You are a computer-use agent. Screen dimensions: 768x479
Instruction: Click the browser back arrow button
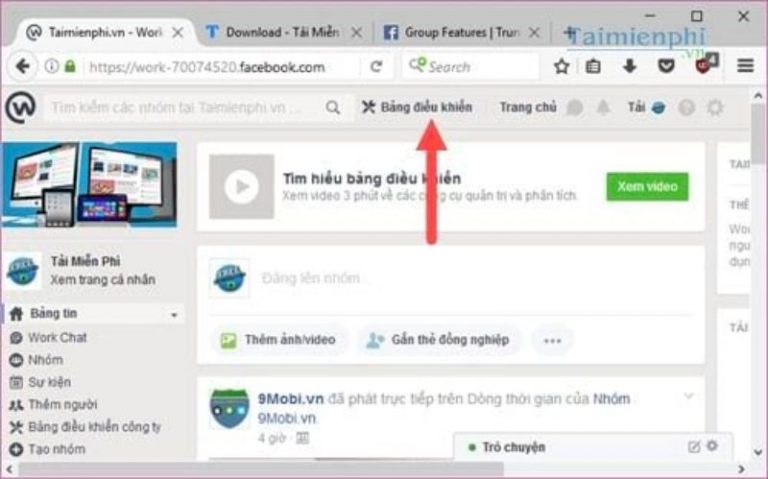tap(23, 66)
